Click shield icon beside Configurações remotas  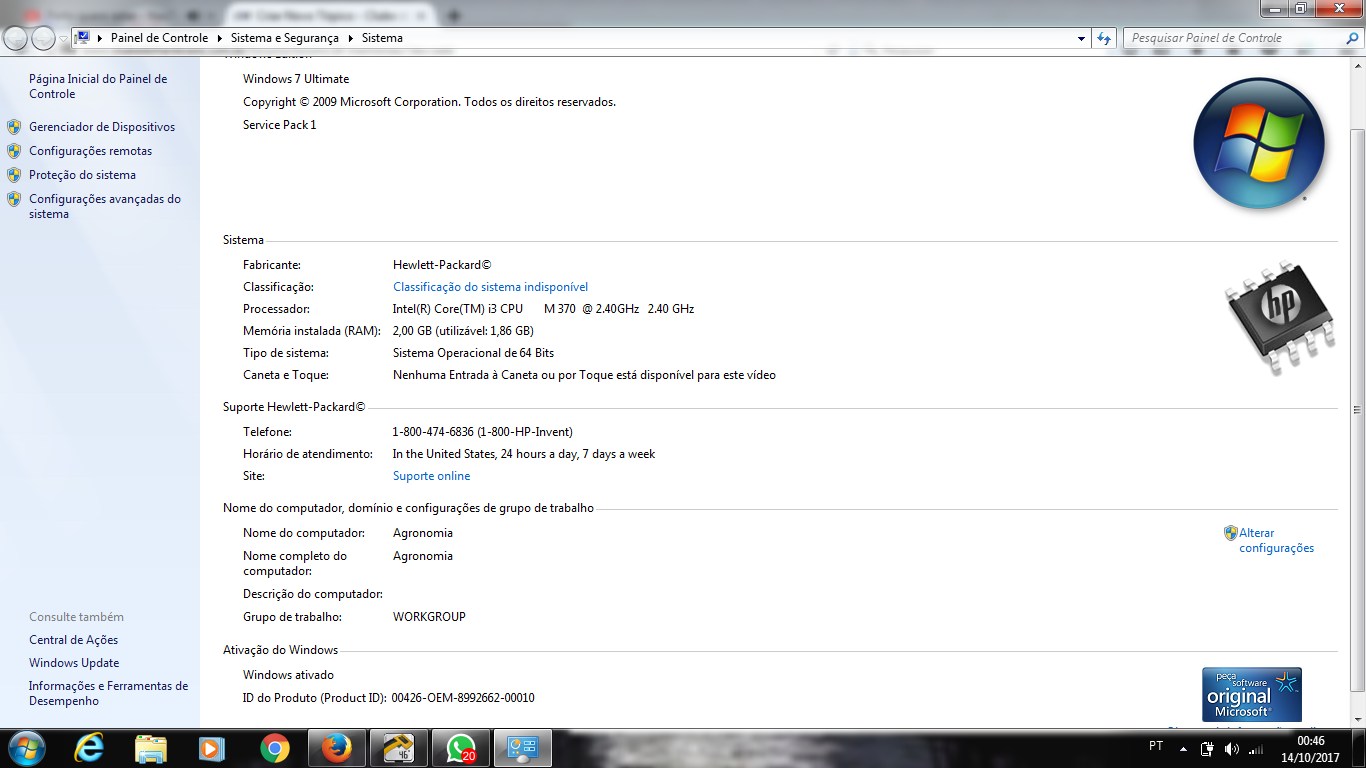(x=14, y=151)
